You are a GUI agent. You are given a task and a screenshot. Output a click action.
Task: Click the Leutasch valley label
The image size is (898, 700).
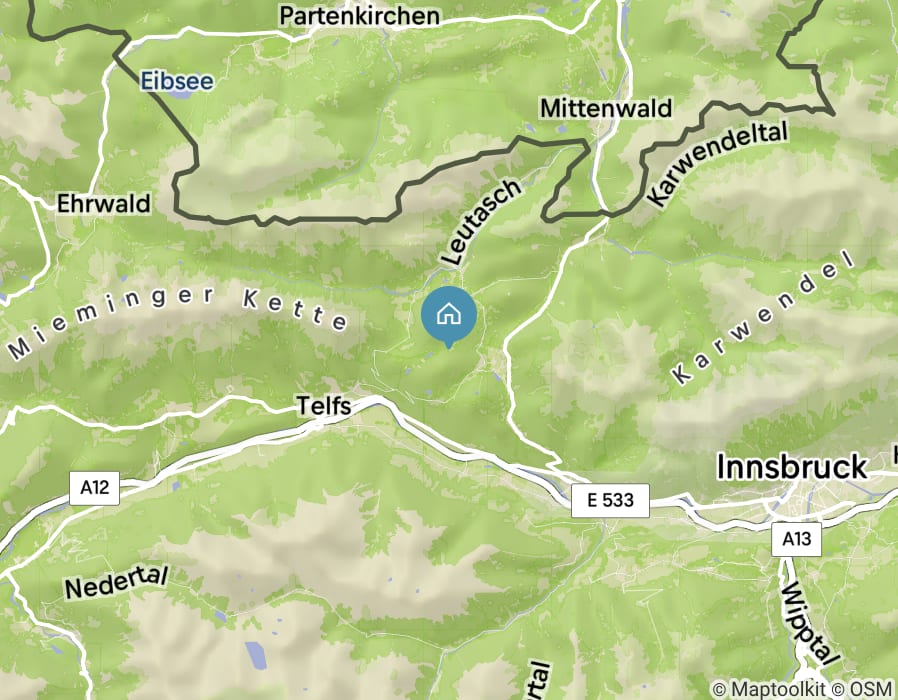pos(482,222)
